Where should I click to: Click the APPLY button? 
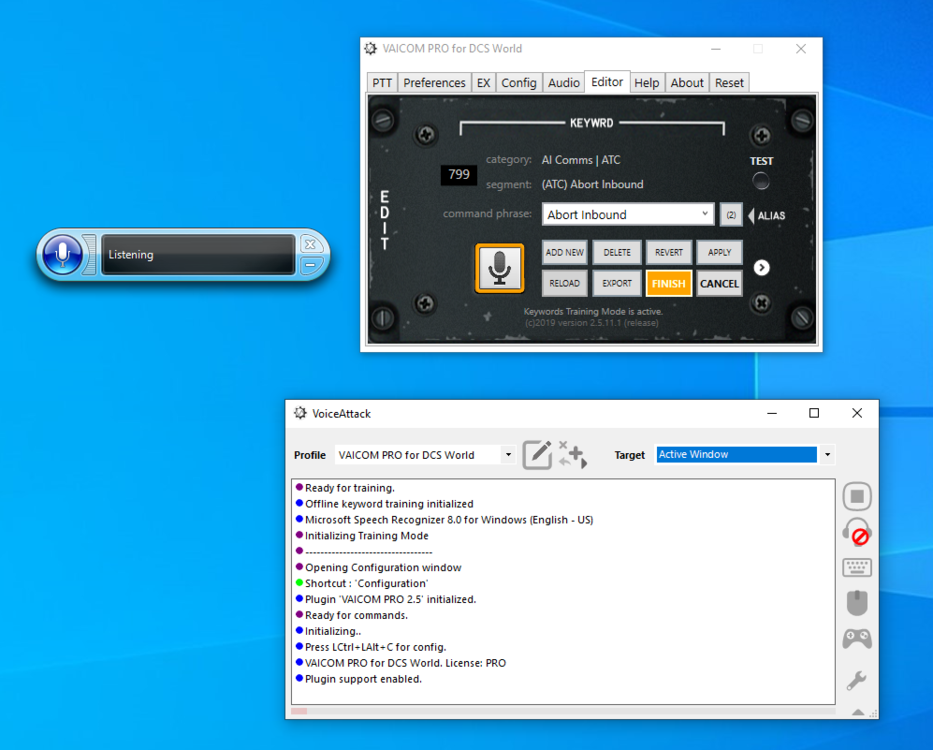(x=719, y=252)
